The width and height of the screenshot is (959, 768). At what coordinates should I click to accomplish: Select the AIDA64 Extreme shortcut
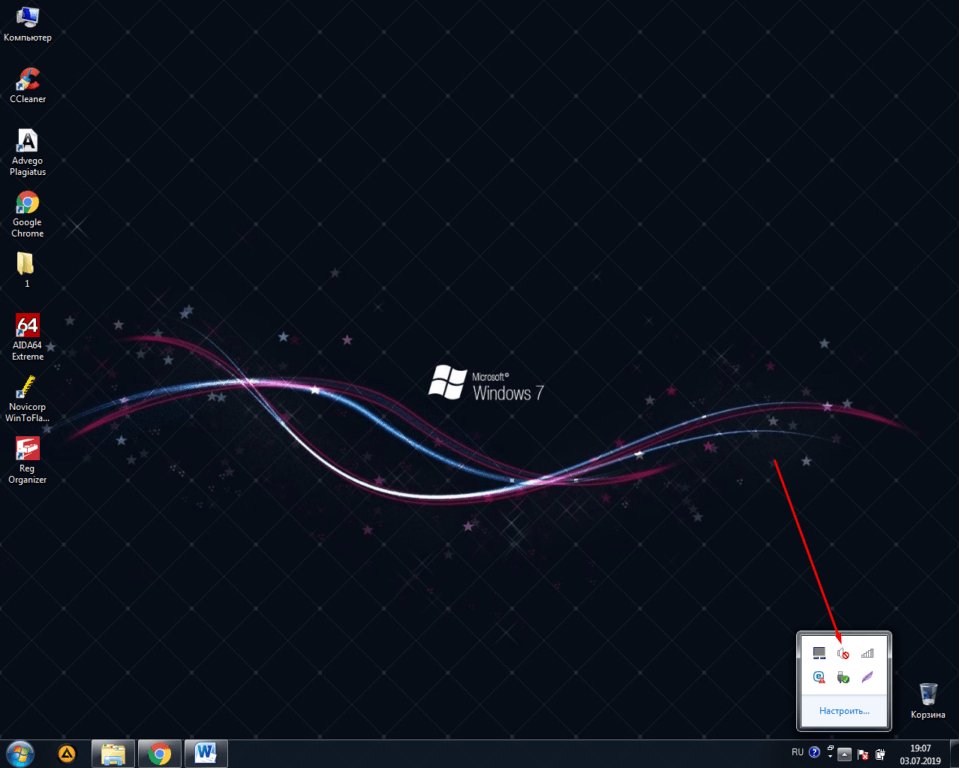click(x=28, y=337)
